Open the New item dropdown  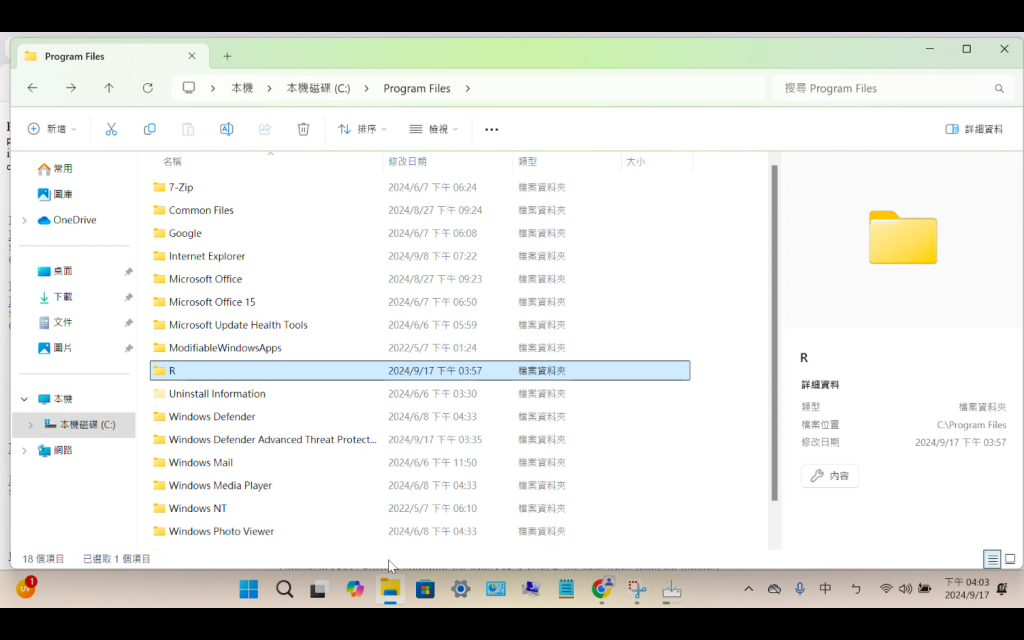coord(52,129)
